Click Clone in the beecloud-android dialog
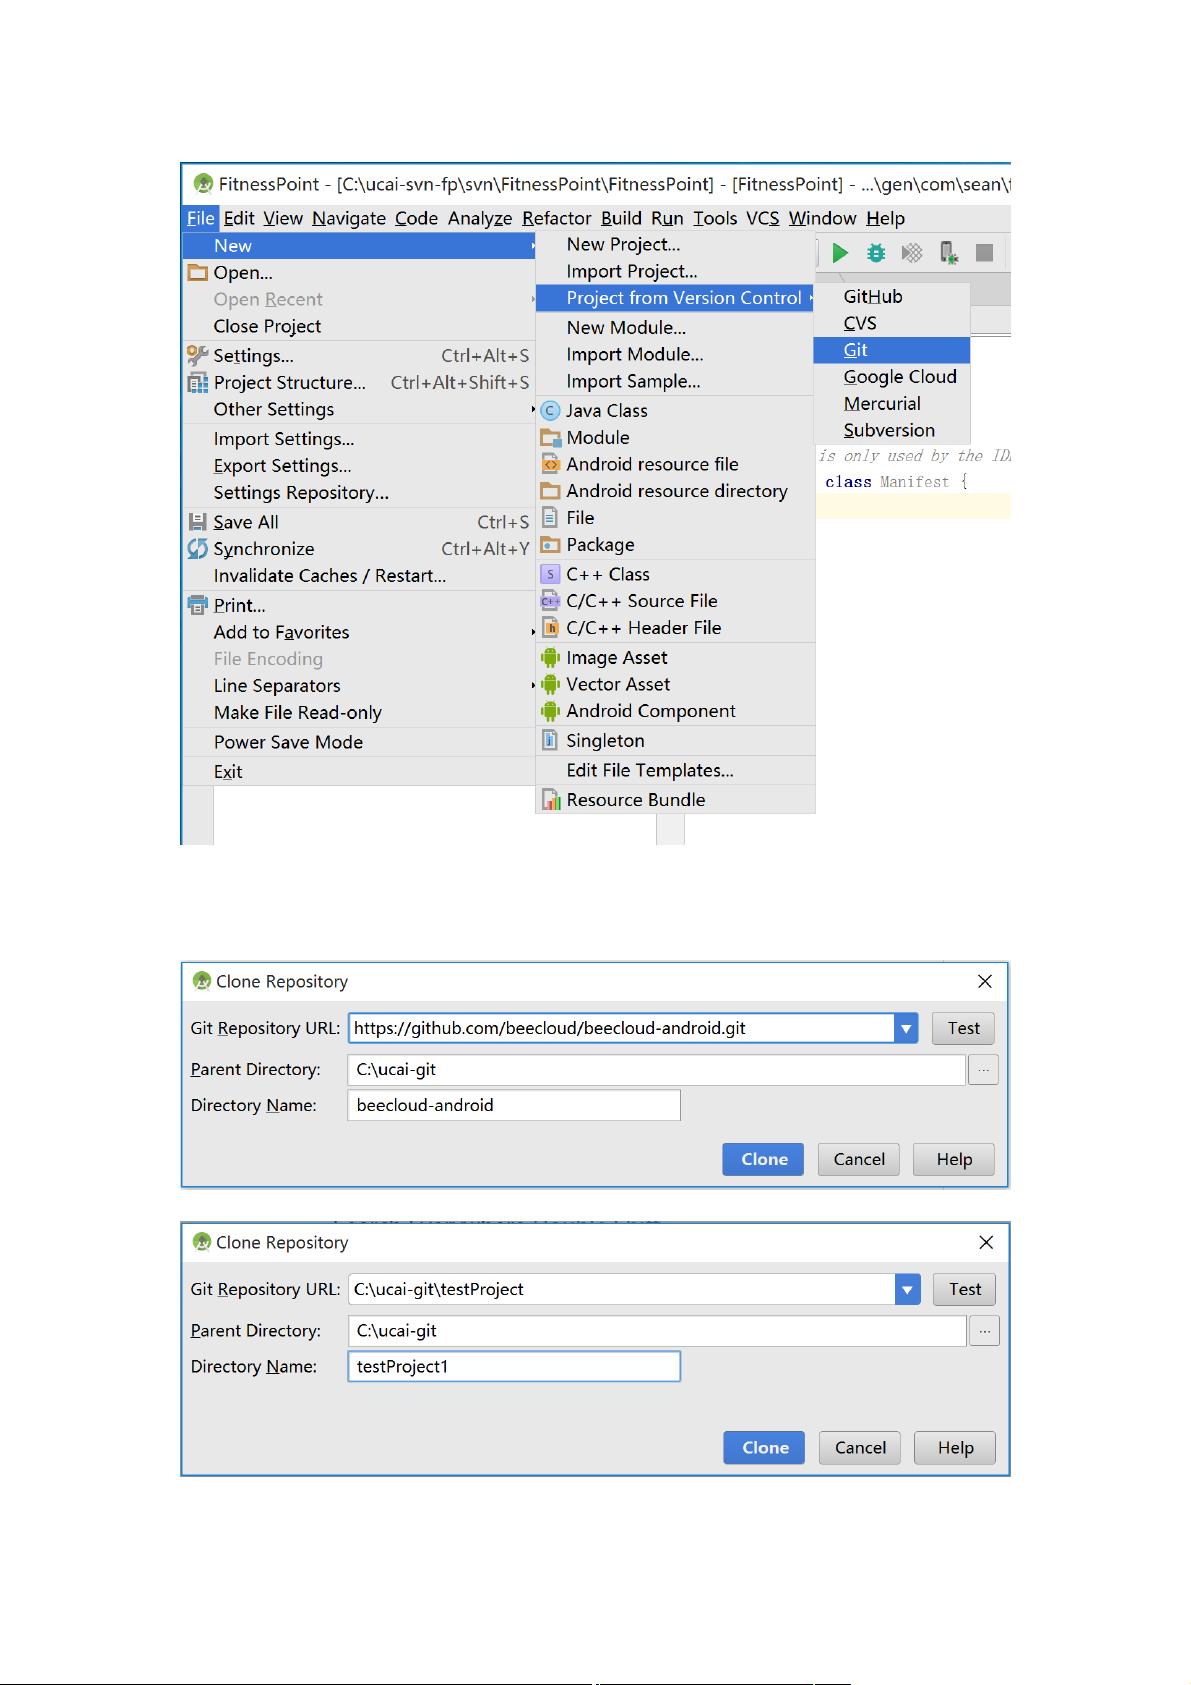This screenshot has width=1191, height=1685. 764,1159
